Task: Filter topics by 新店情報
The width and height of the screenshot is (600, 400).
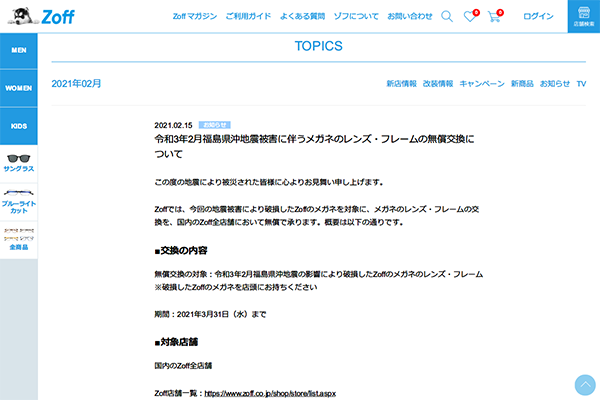Action: [401, 84]
